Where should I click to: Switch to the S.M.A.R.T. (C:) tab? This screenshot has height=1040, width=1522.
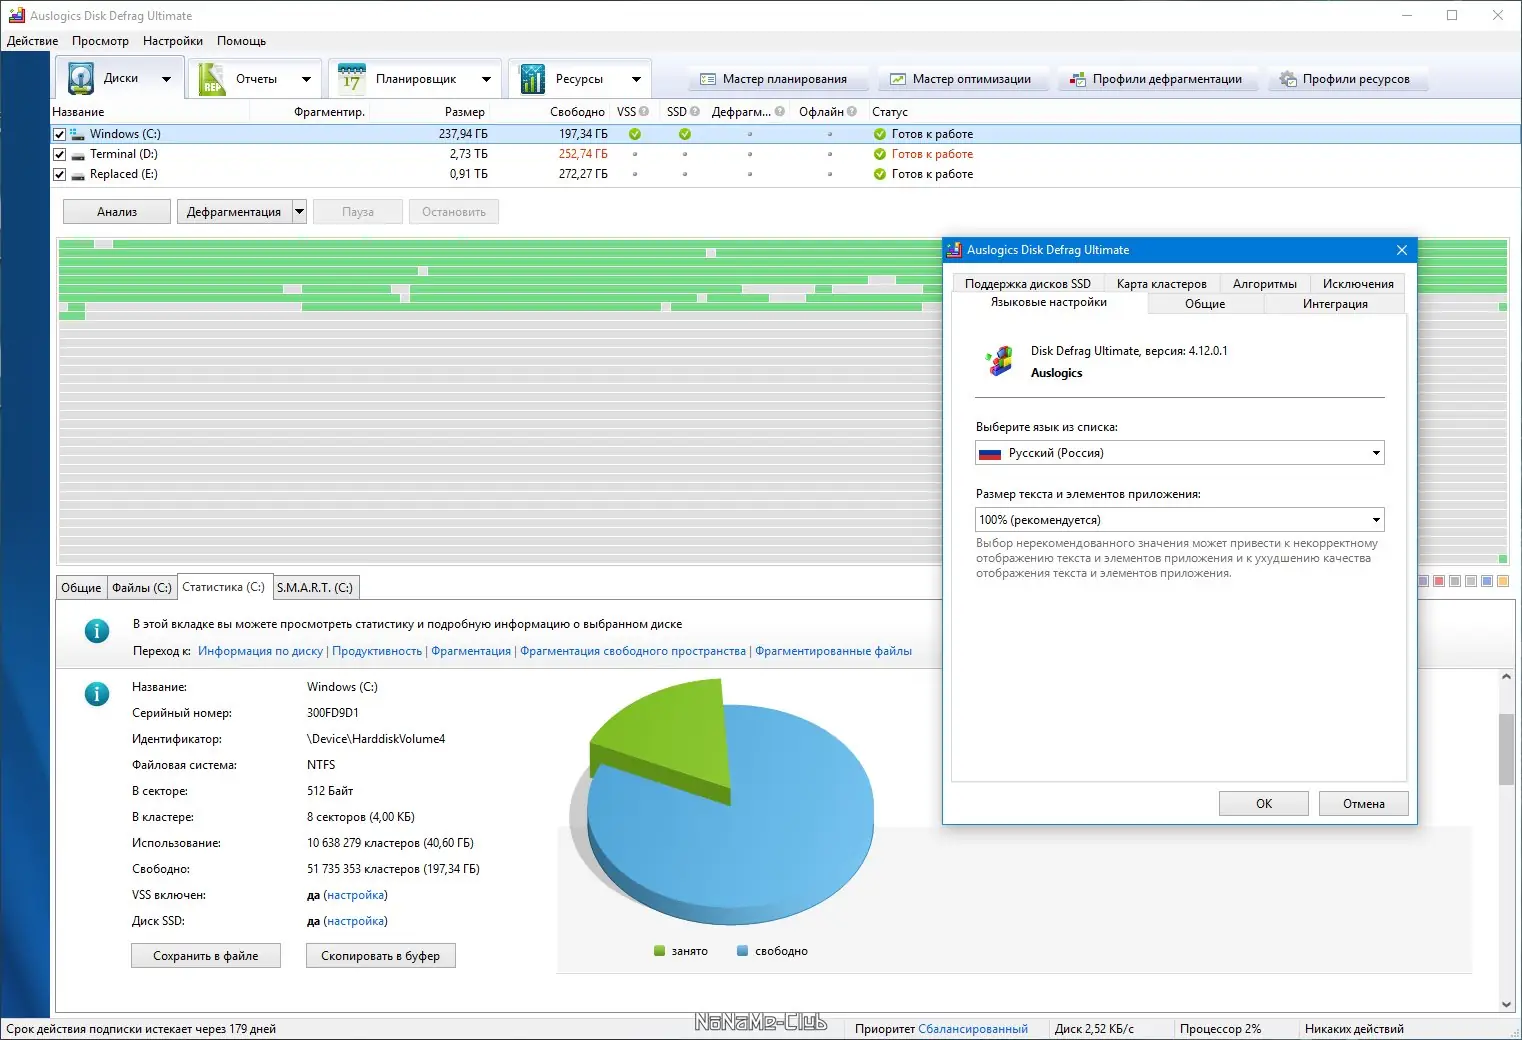[315, 588]
